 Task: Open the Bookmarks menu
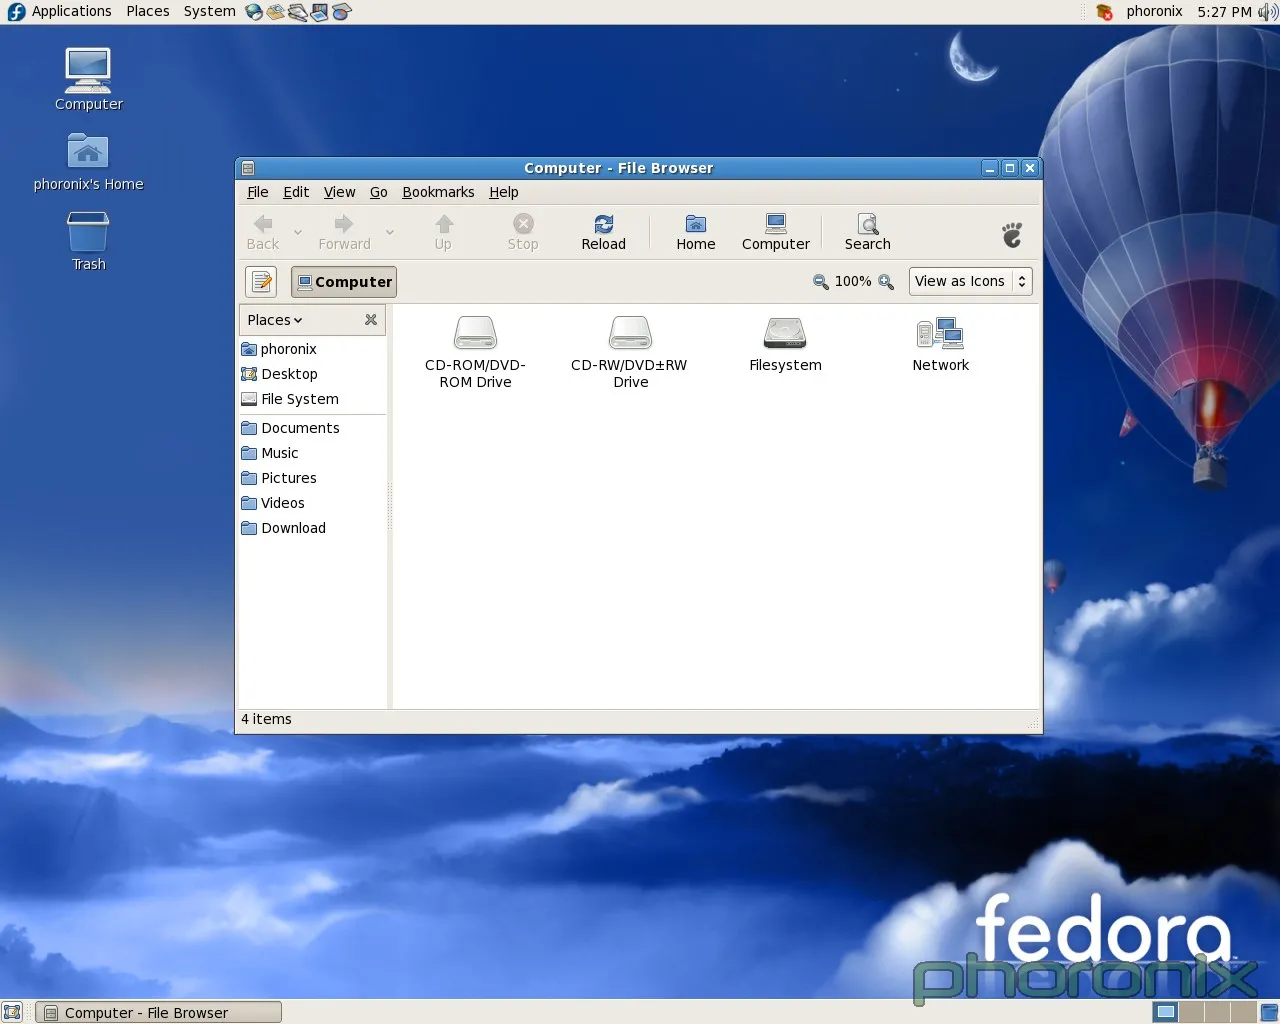pos(438,192)
